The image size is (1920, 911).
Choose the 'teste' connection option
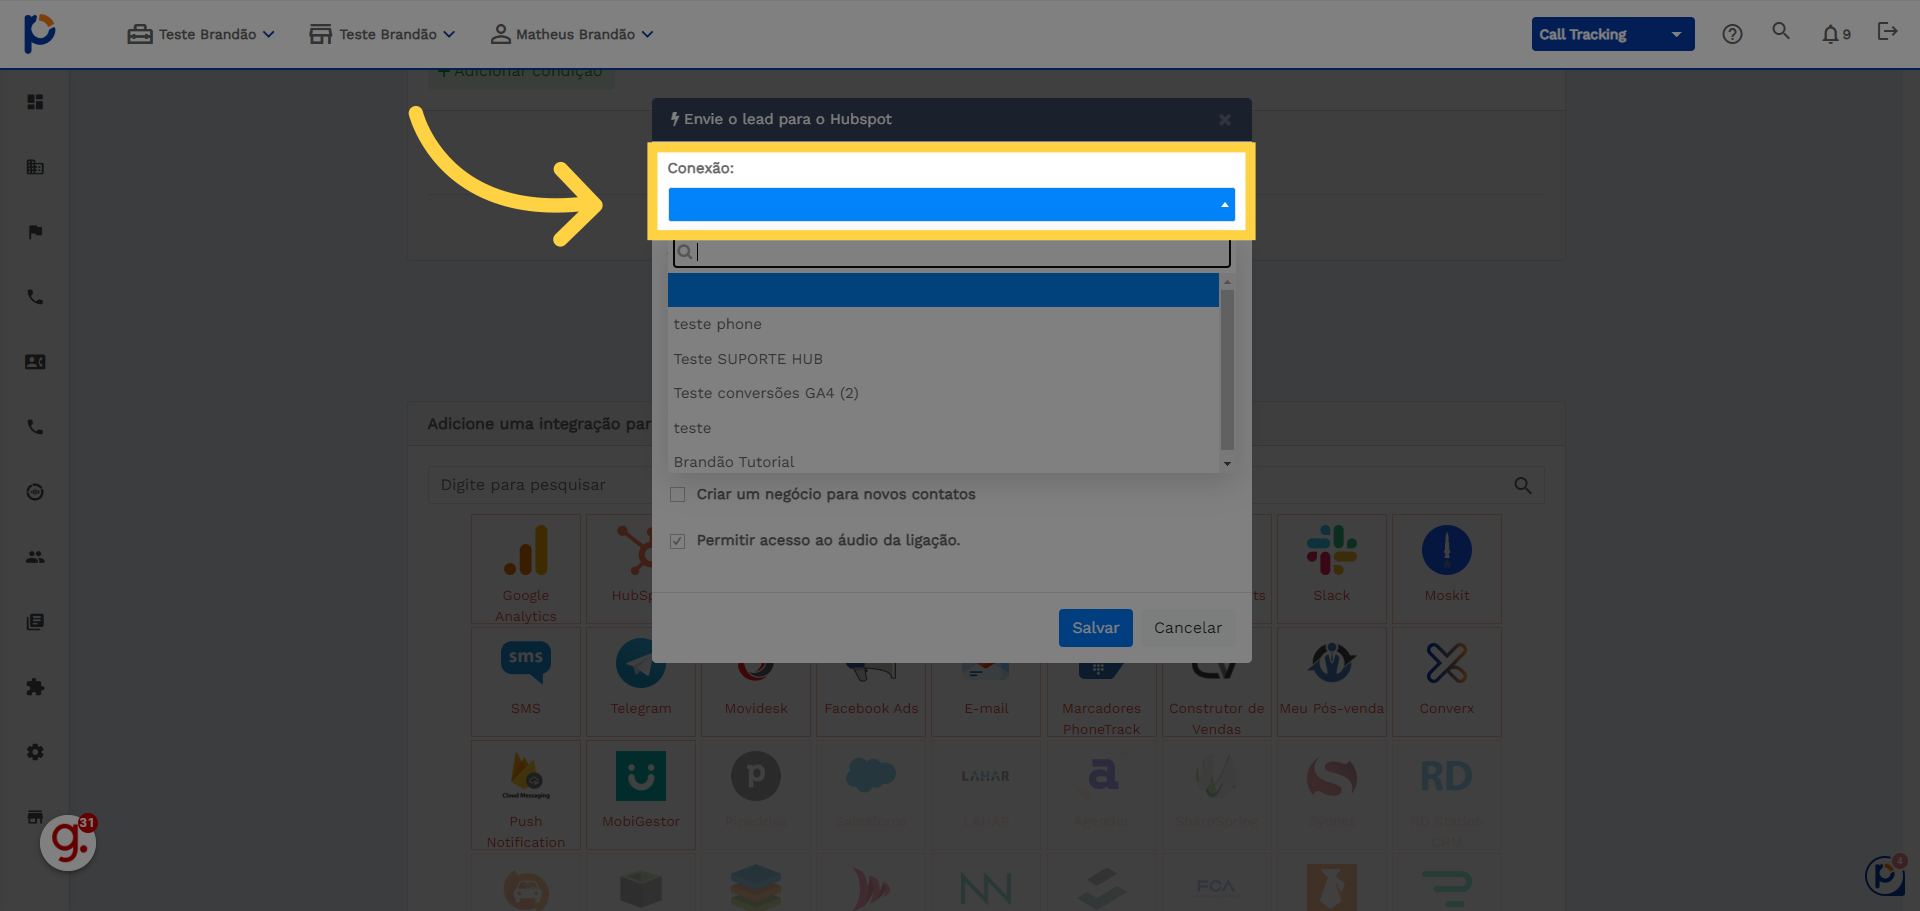(x=943, y=428)
